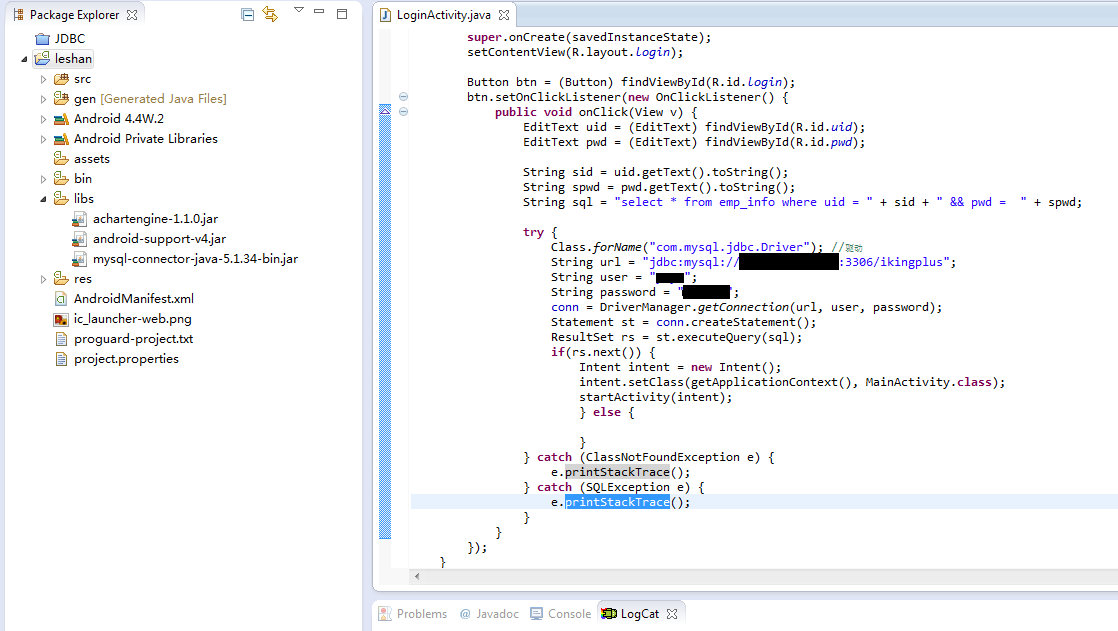Expand the src folder
1118x631 pixels.
pos(43,79)
